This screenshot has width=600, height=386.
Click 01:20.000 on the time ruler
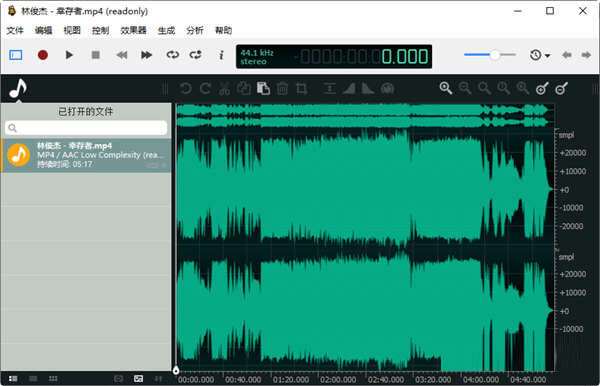coord(291,379)
